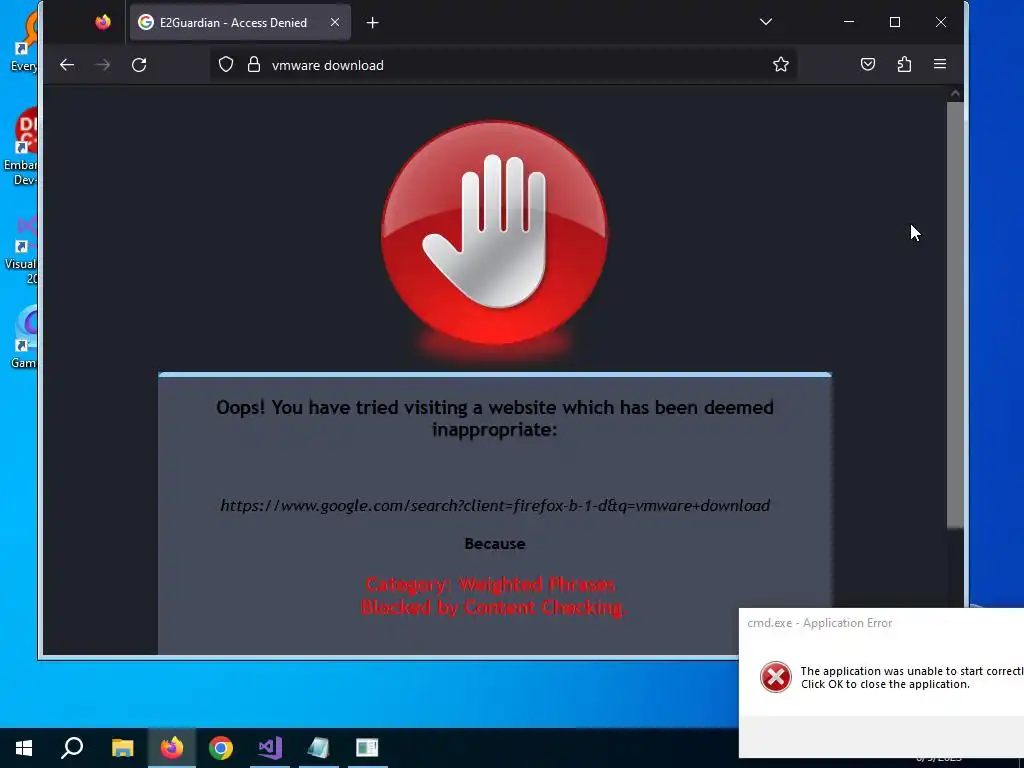Click the cmd.exe - Application Error title

(x=820, y=623)
